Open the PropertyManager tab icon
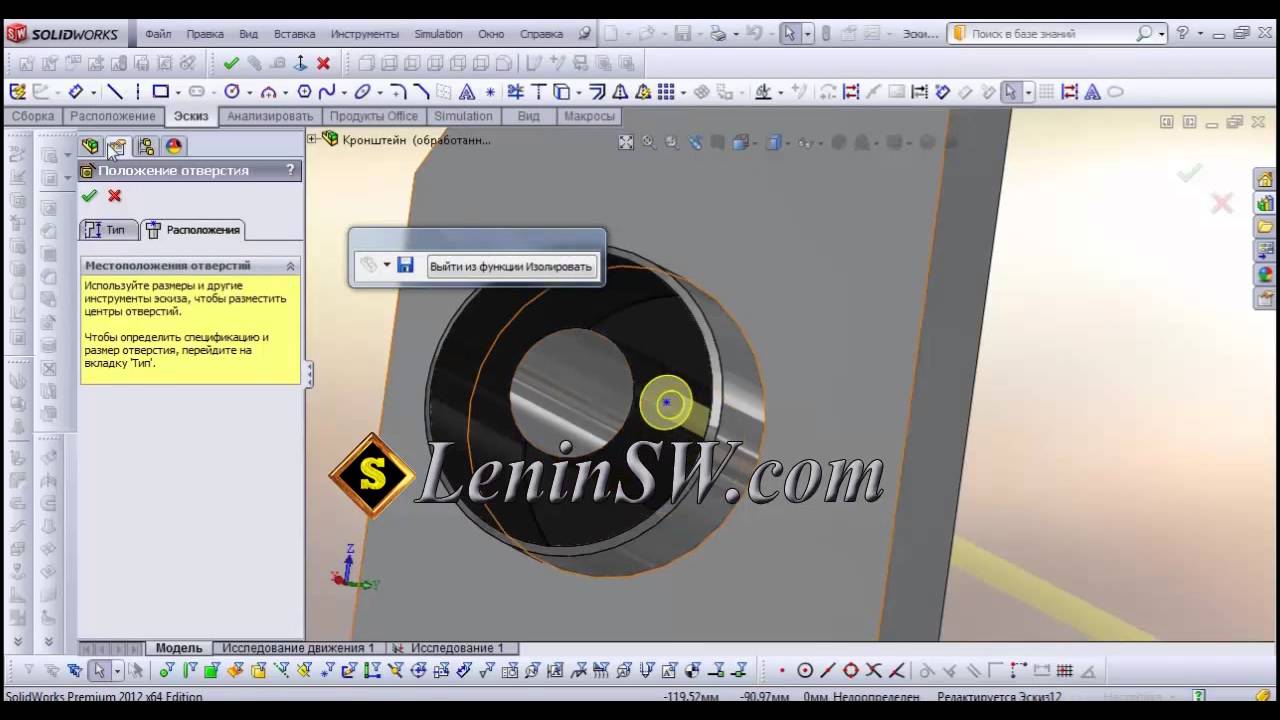The height and width of the screenshot is (720, 1280). tap(117, 147)
